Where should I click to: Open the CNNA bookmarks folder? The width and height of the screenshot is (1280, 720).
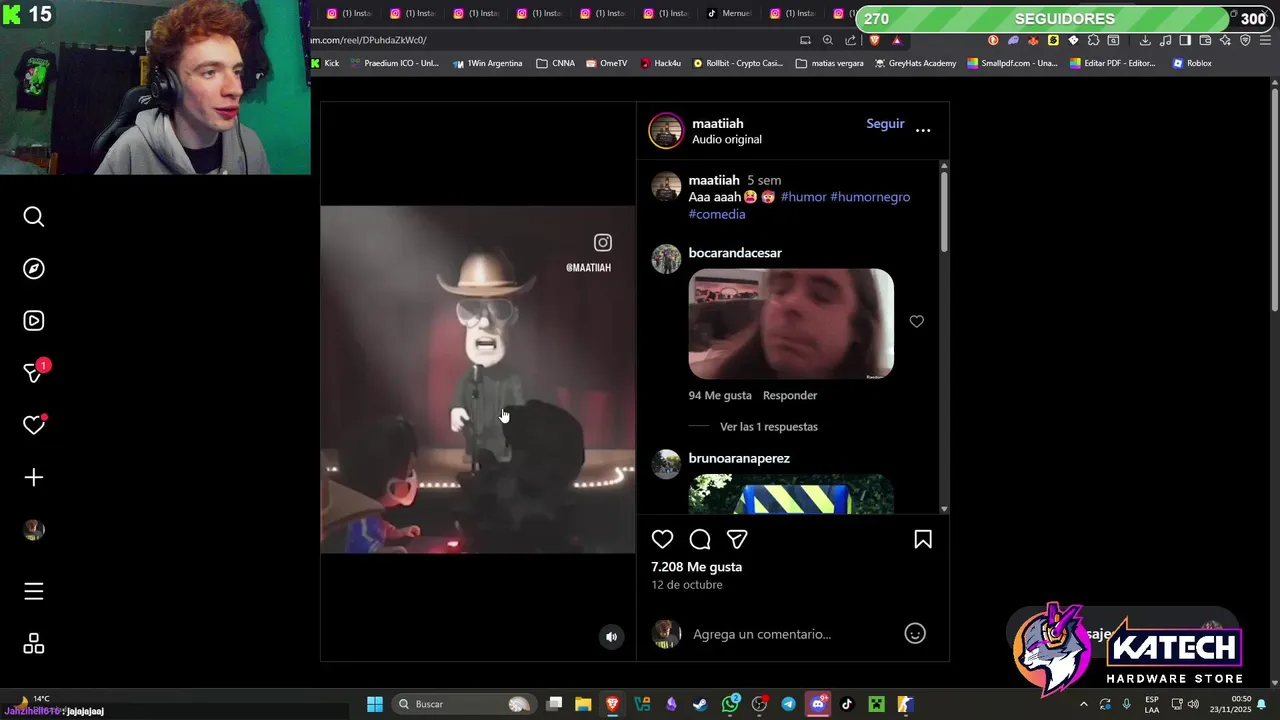pos(556,63)
